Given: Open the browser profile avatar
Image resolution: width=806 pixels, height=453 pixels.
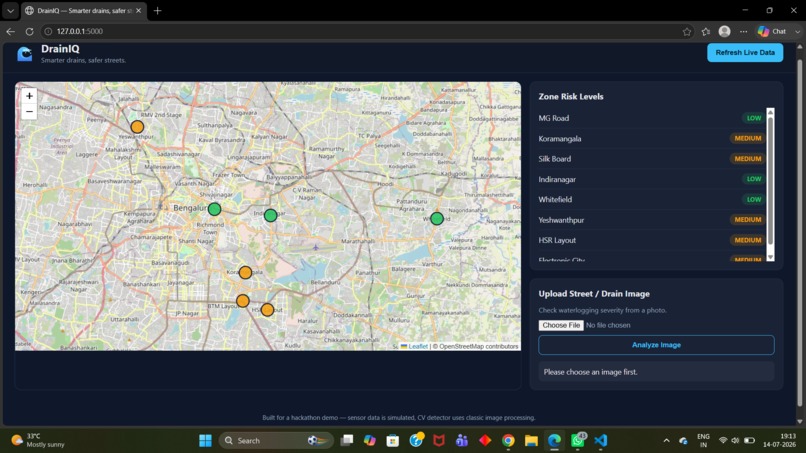Looking at the screenshot, I should point(724,31).
